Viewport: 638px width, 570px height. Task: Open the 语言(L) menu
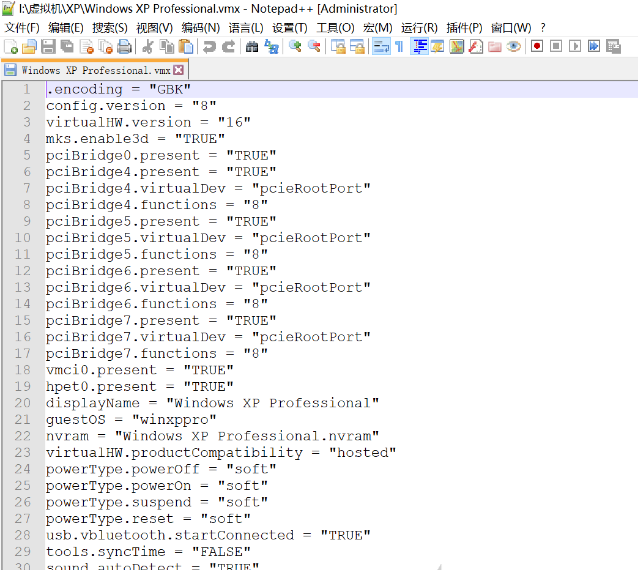click(246, 28)
